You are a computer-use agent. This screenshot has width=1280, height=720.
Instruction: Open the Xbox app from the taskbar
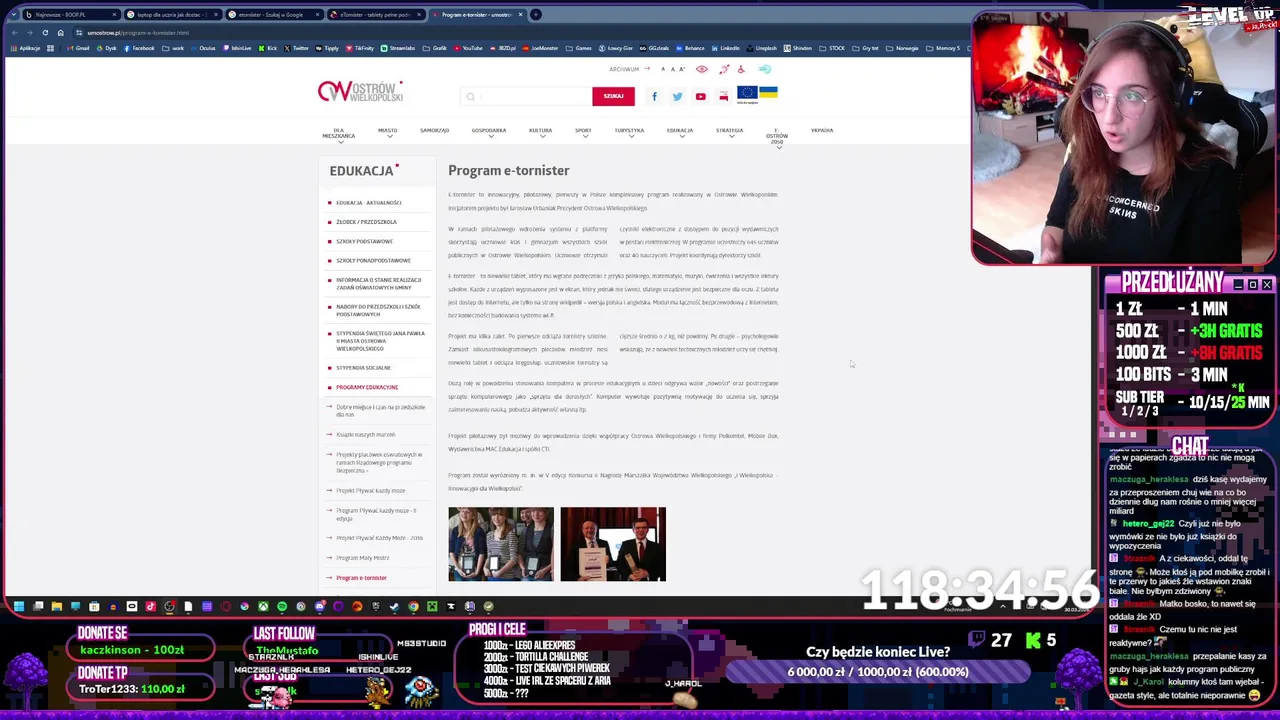coord(263,606)
